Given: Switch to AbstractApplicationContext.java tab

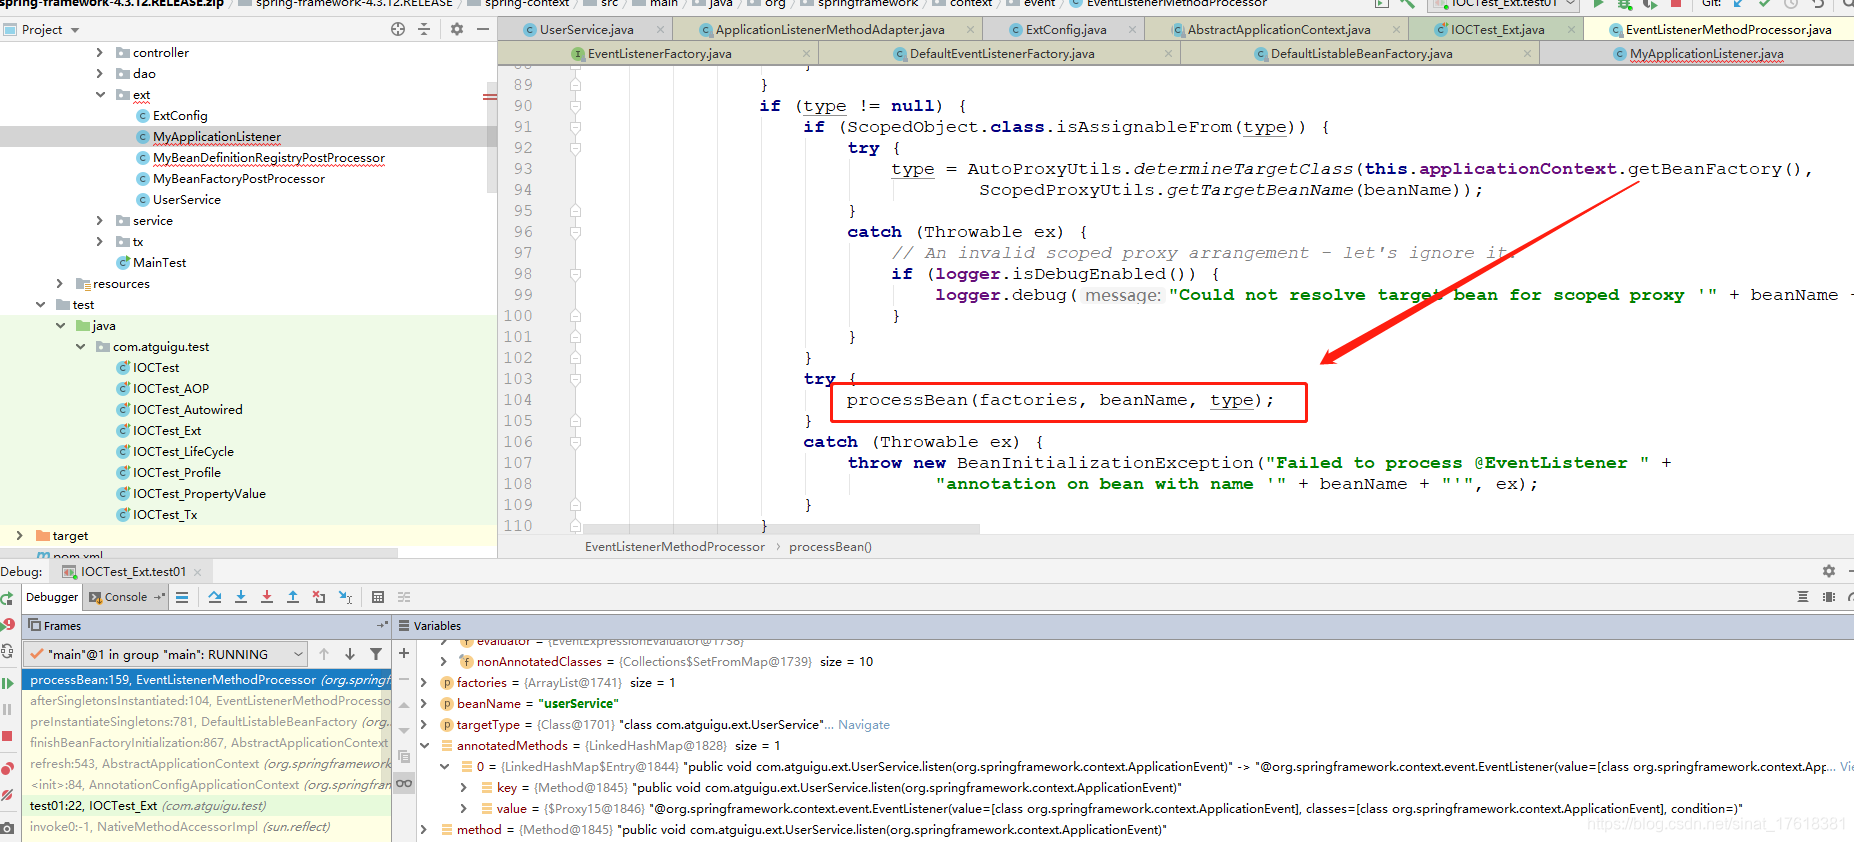Looking at the screenshot, I should coord(1279,30).
